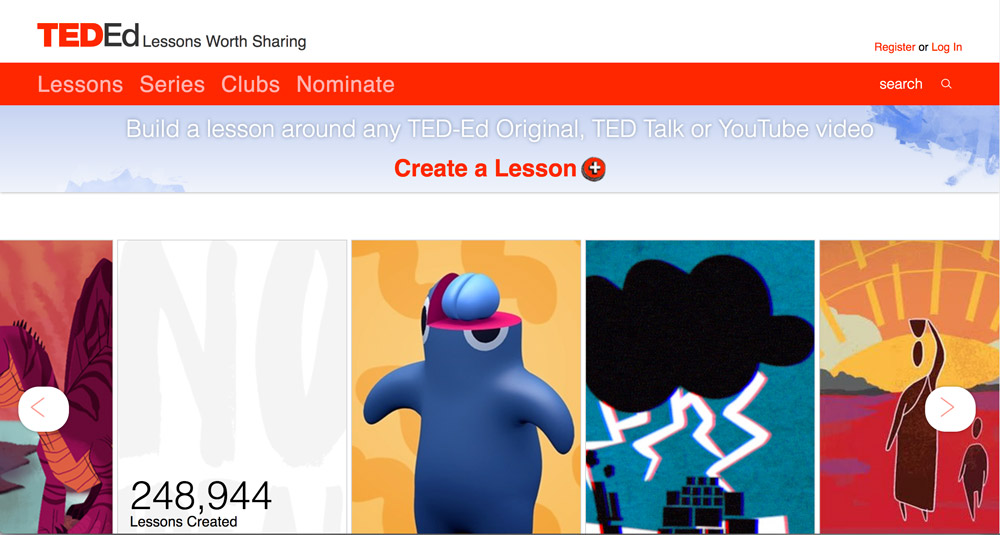Click the TED-Ed logo
The height and width of the screenshot is (535, 1000).
88,36
